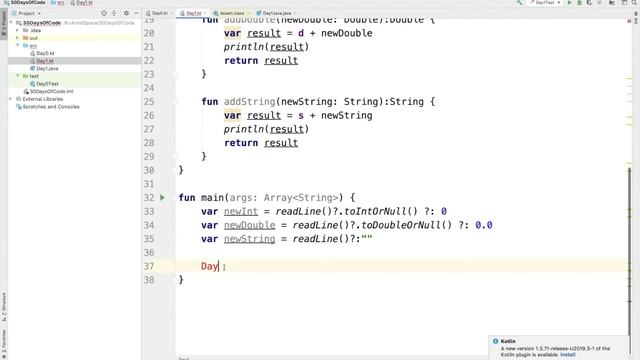Click the run gutter arrow beside fun main
Screen dimensions: 640x360
coord(162,198)
